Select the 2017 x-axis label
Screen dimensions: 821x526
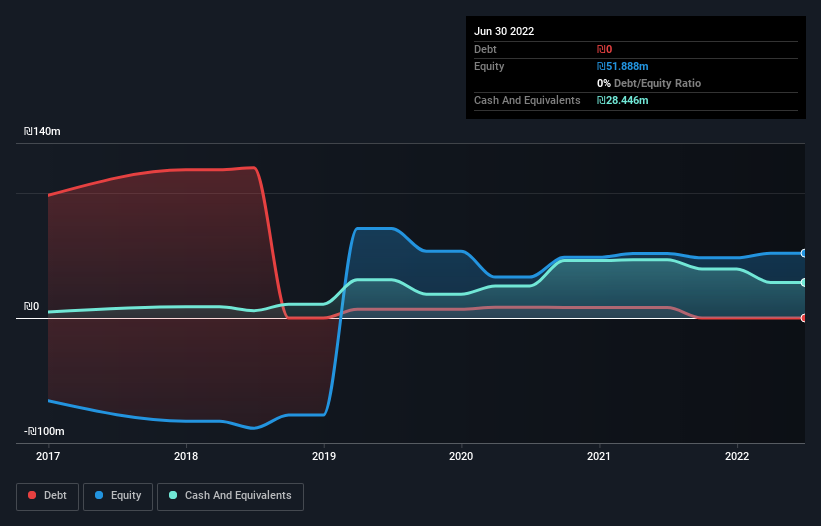pyautogui.click(x=48, y=456)
